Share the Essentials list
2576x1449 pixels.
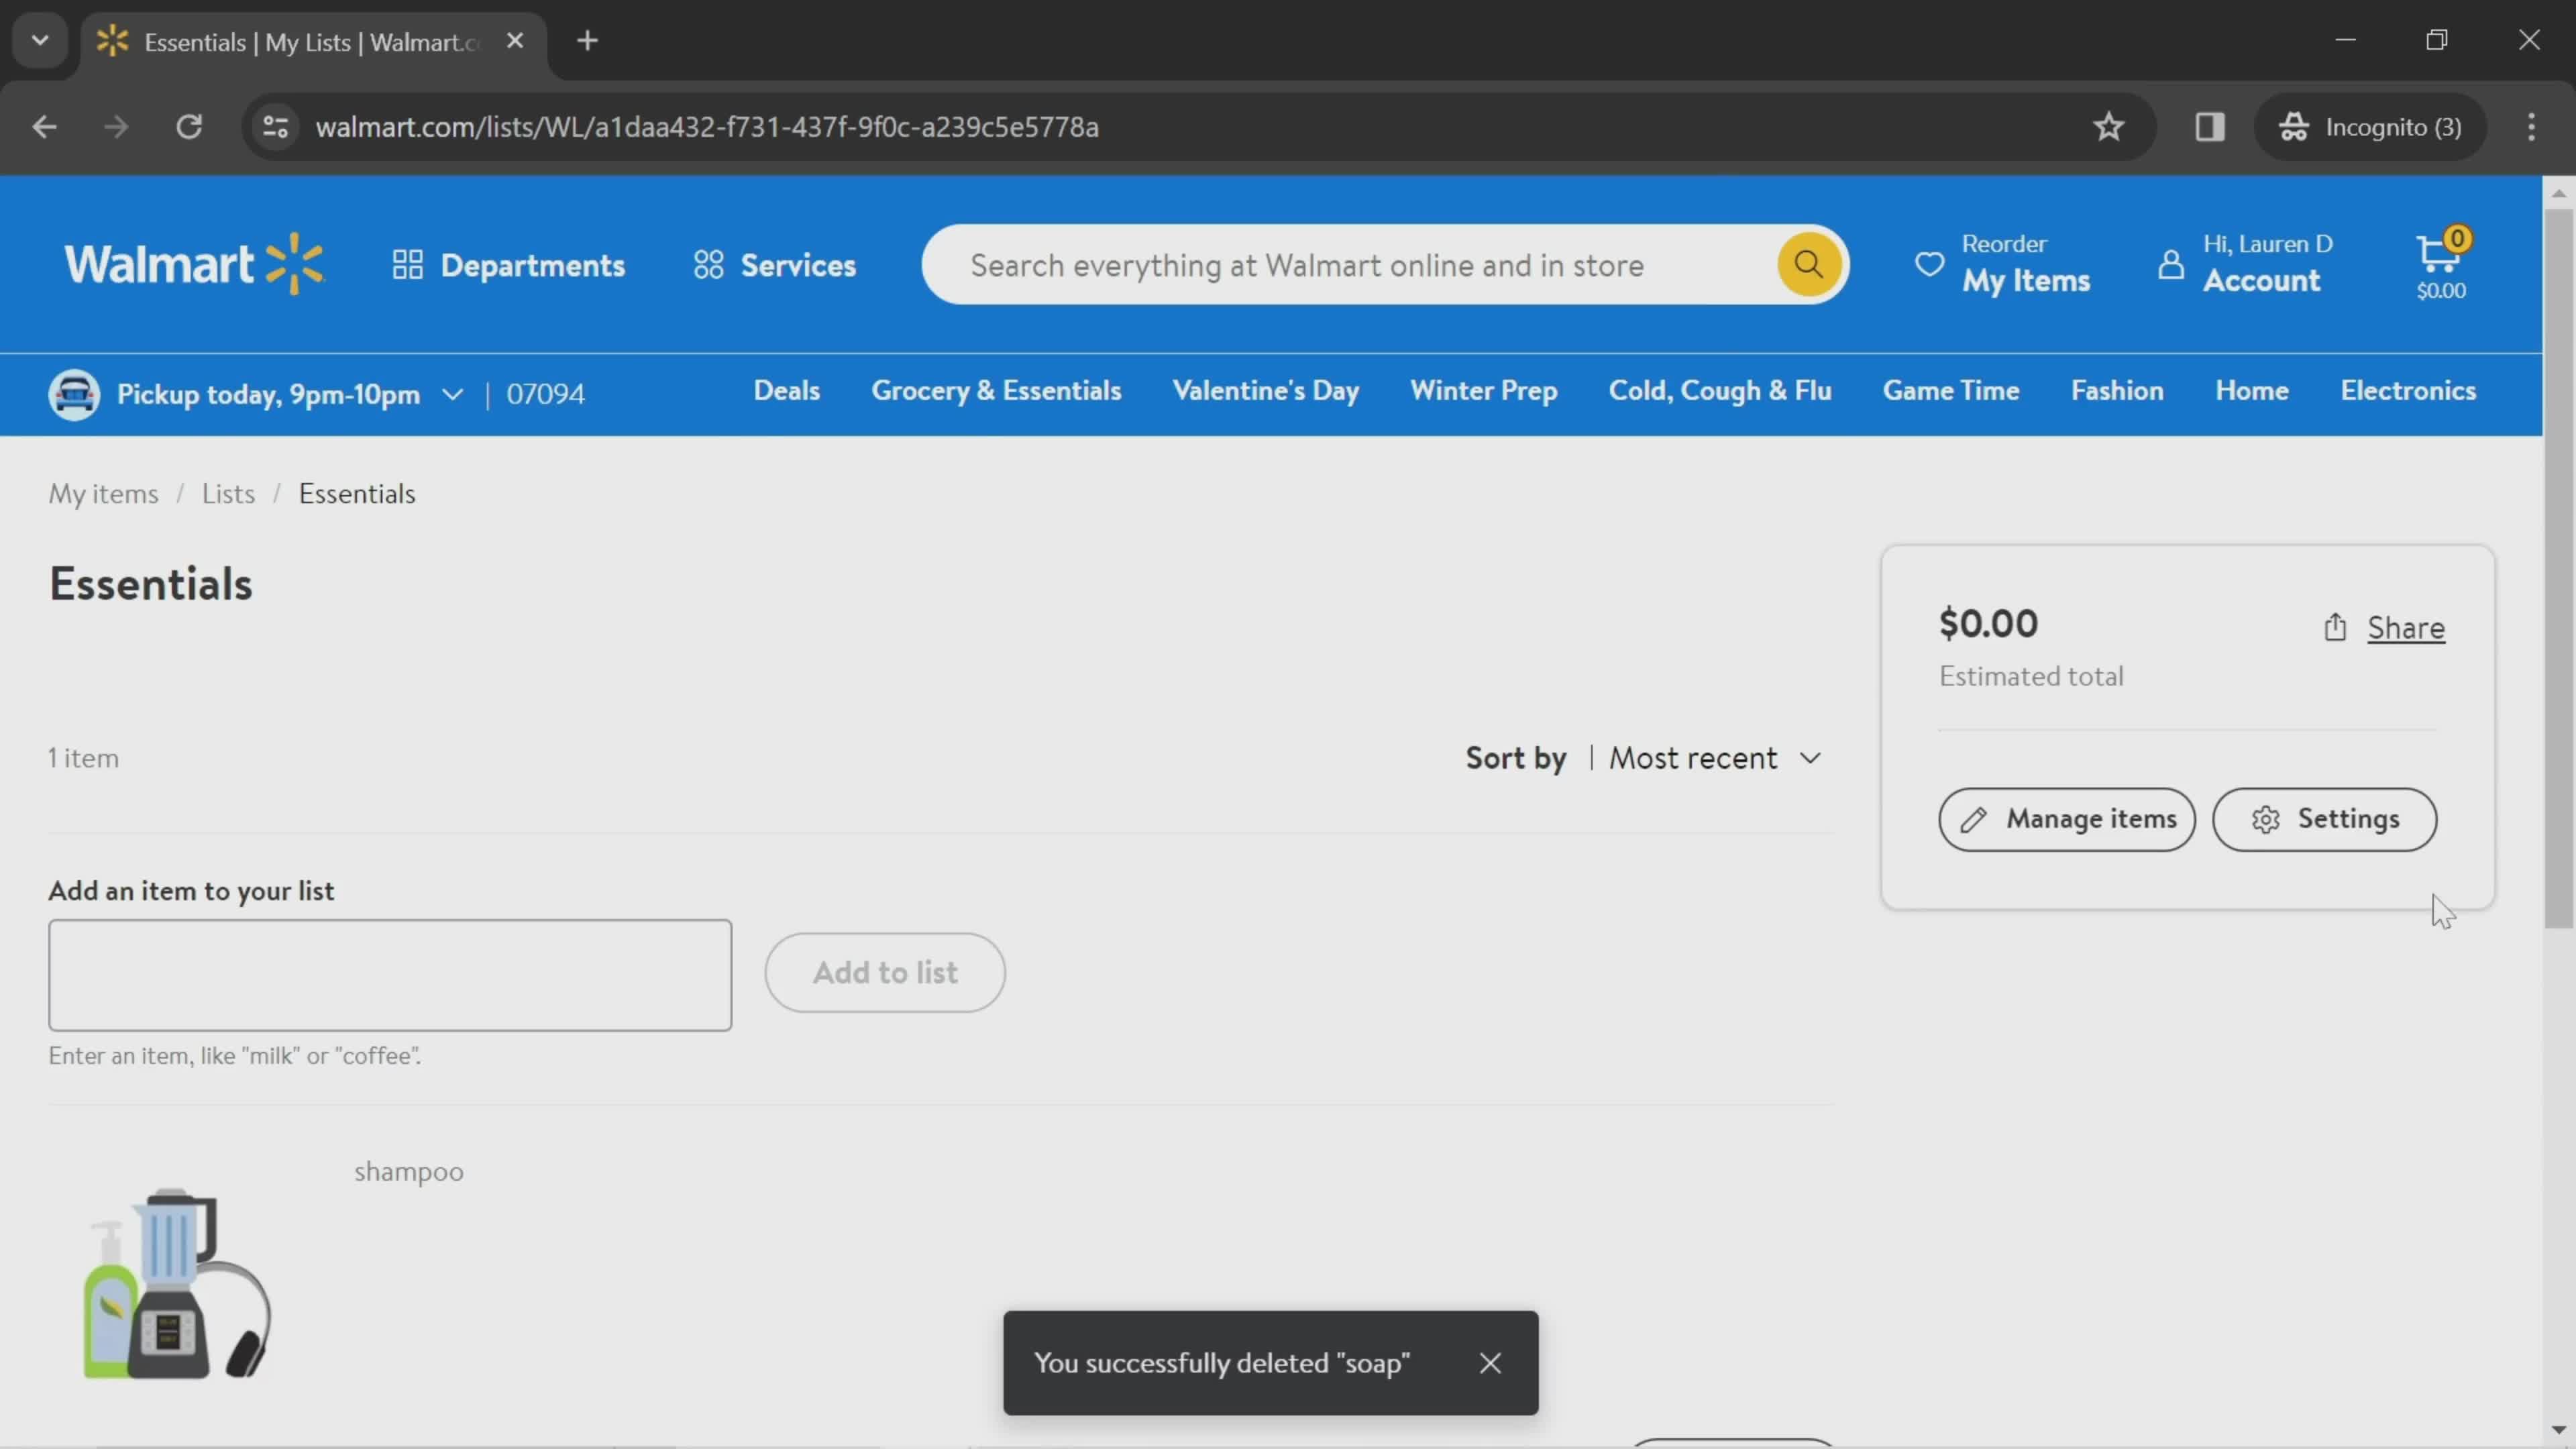pyautogui.click(x=2405, y=628)
